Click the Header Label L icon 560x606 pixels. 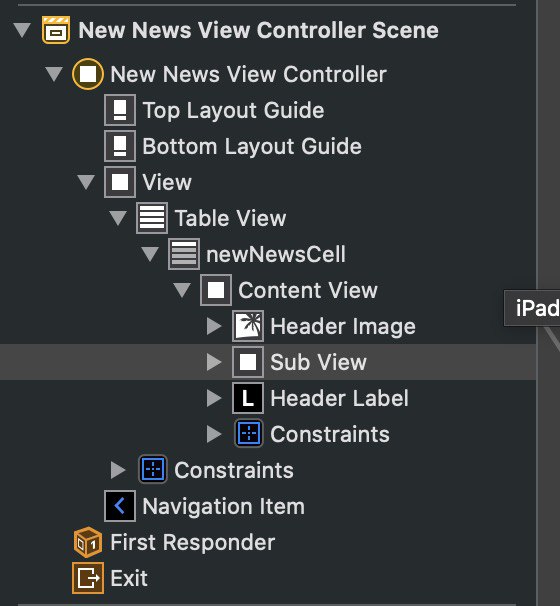[x=248, y=398]
